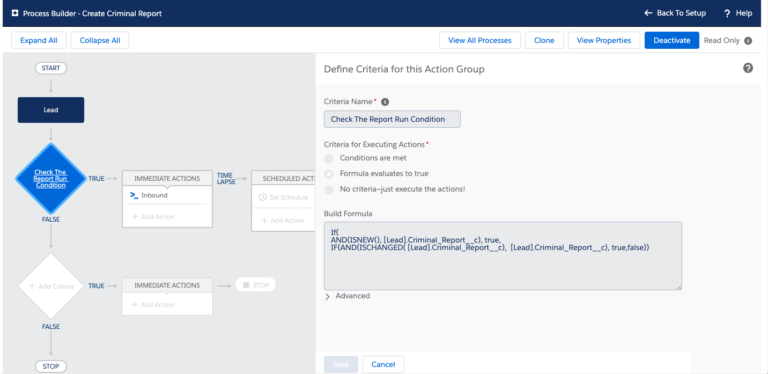Click the Criteria Name input field
This screenshot has height=374, width=768.
click(x=392, y=119)
